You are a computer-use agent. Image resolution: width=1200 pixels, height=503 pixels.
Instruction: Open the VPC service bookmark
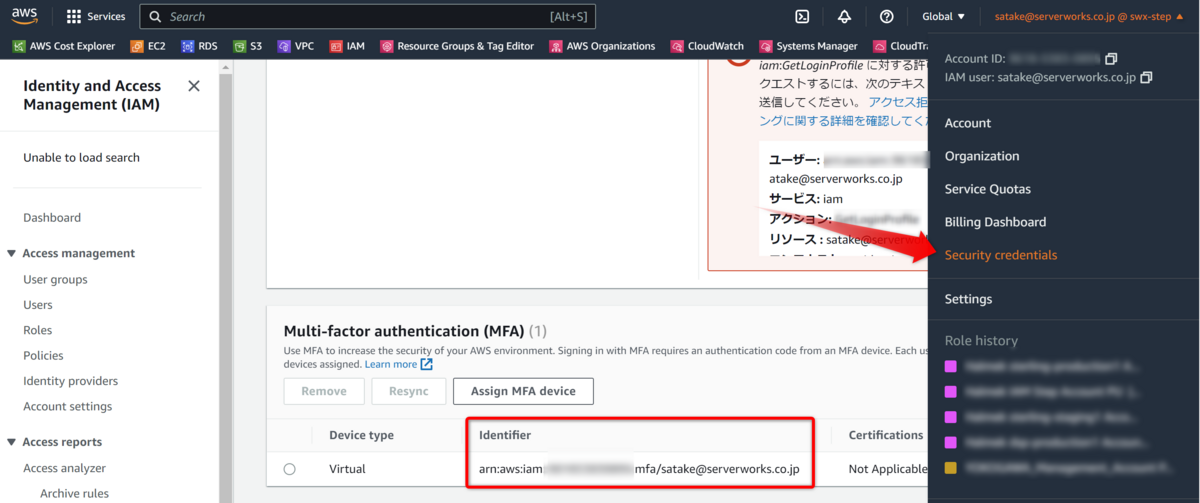[x=296, y=46]
